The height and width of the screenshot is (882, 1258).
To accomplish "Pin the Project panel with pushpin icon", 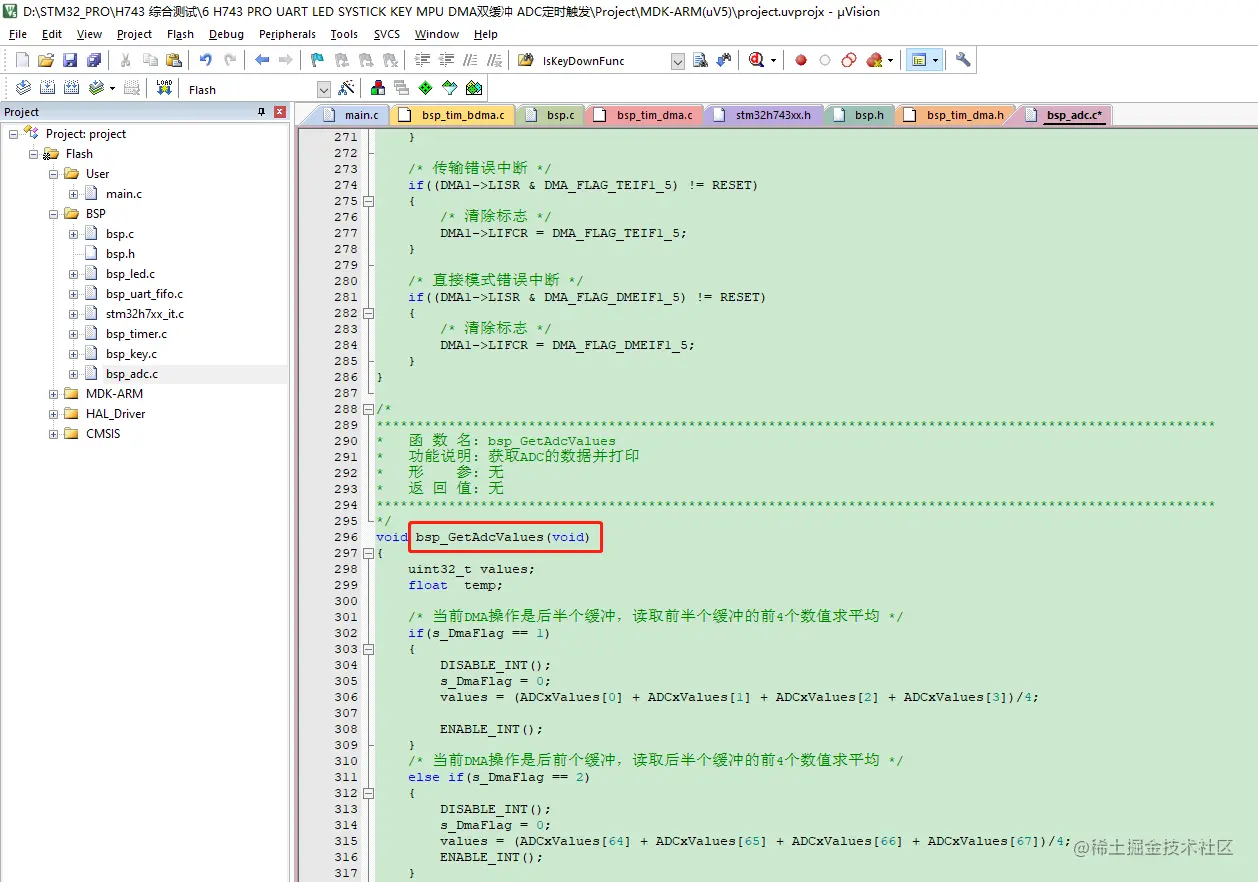I will 262,112.
